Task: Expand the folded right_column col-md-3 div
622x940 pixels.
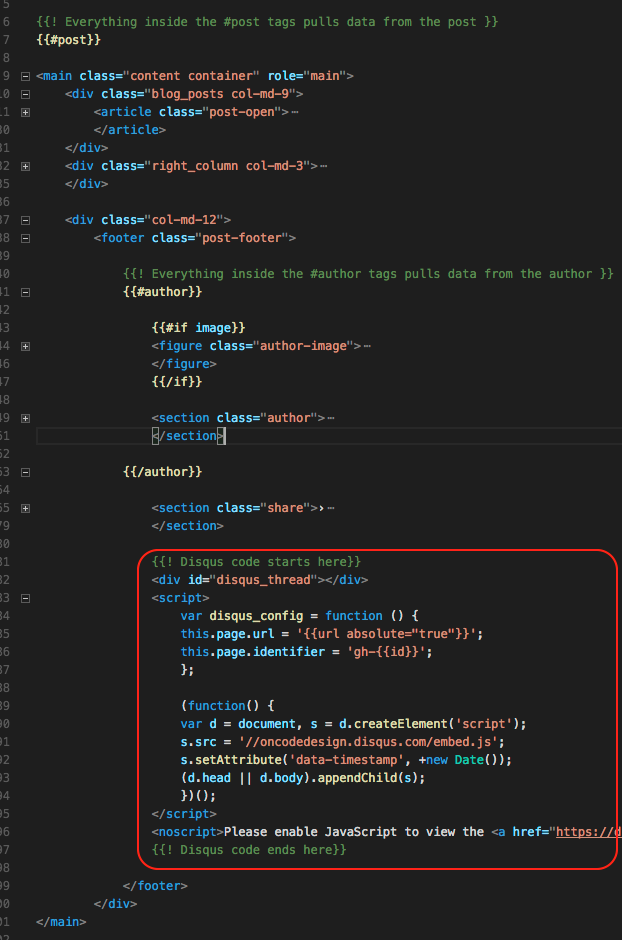Action: point(25,166)
